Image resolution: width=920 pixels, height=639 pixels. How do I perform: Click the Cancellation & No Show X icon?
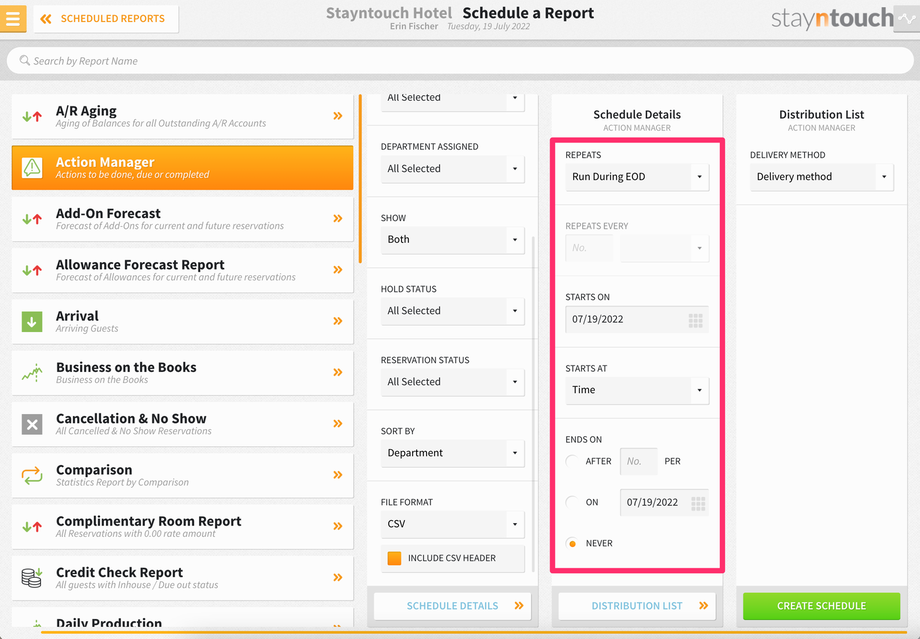pyautogui.click(x=32, y=424)
